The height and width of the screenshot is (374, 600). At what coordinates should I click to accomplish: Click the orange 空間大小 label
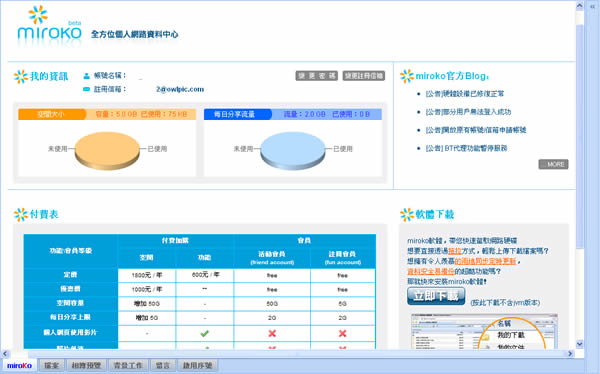(x=52, y=114)
